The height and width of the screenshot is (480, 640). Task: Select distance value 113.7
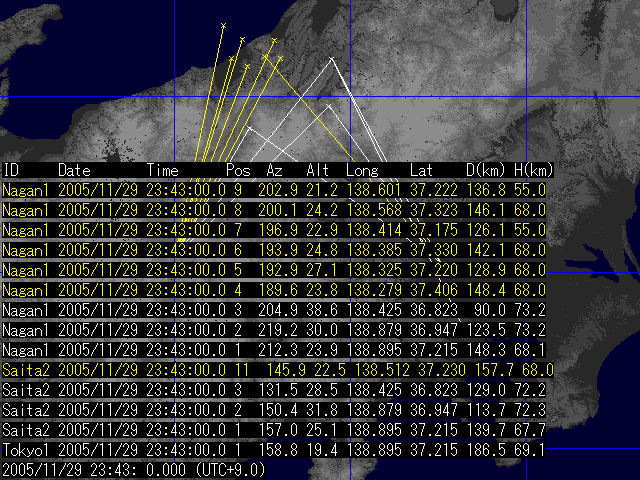(486, 410)
